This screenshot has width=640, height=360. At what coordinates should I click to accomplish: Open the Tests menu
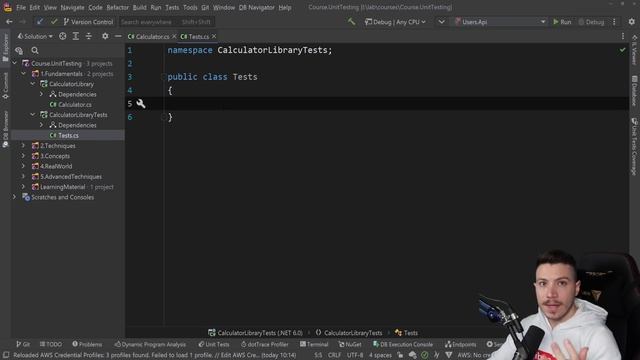coord(172,7)
